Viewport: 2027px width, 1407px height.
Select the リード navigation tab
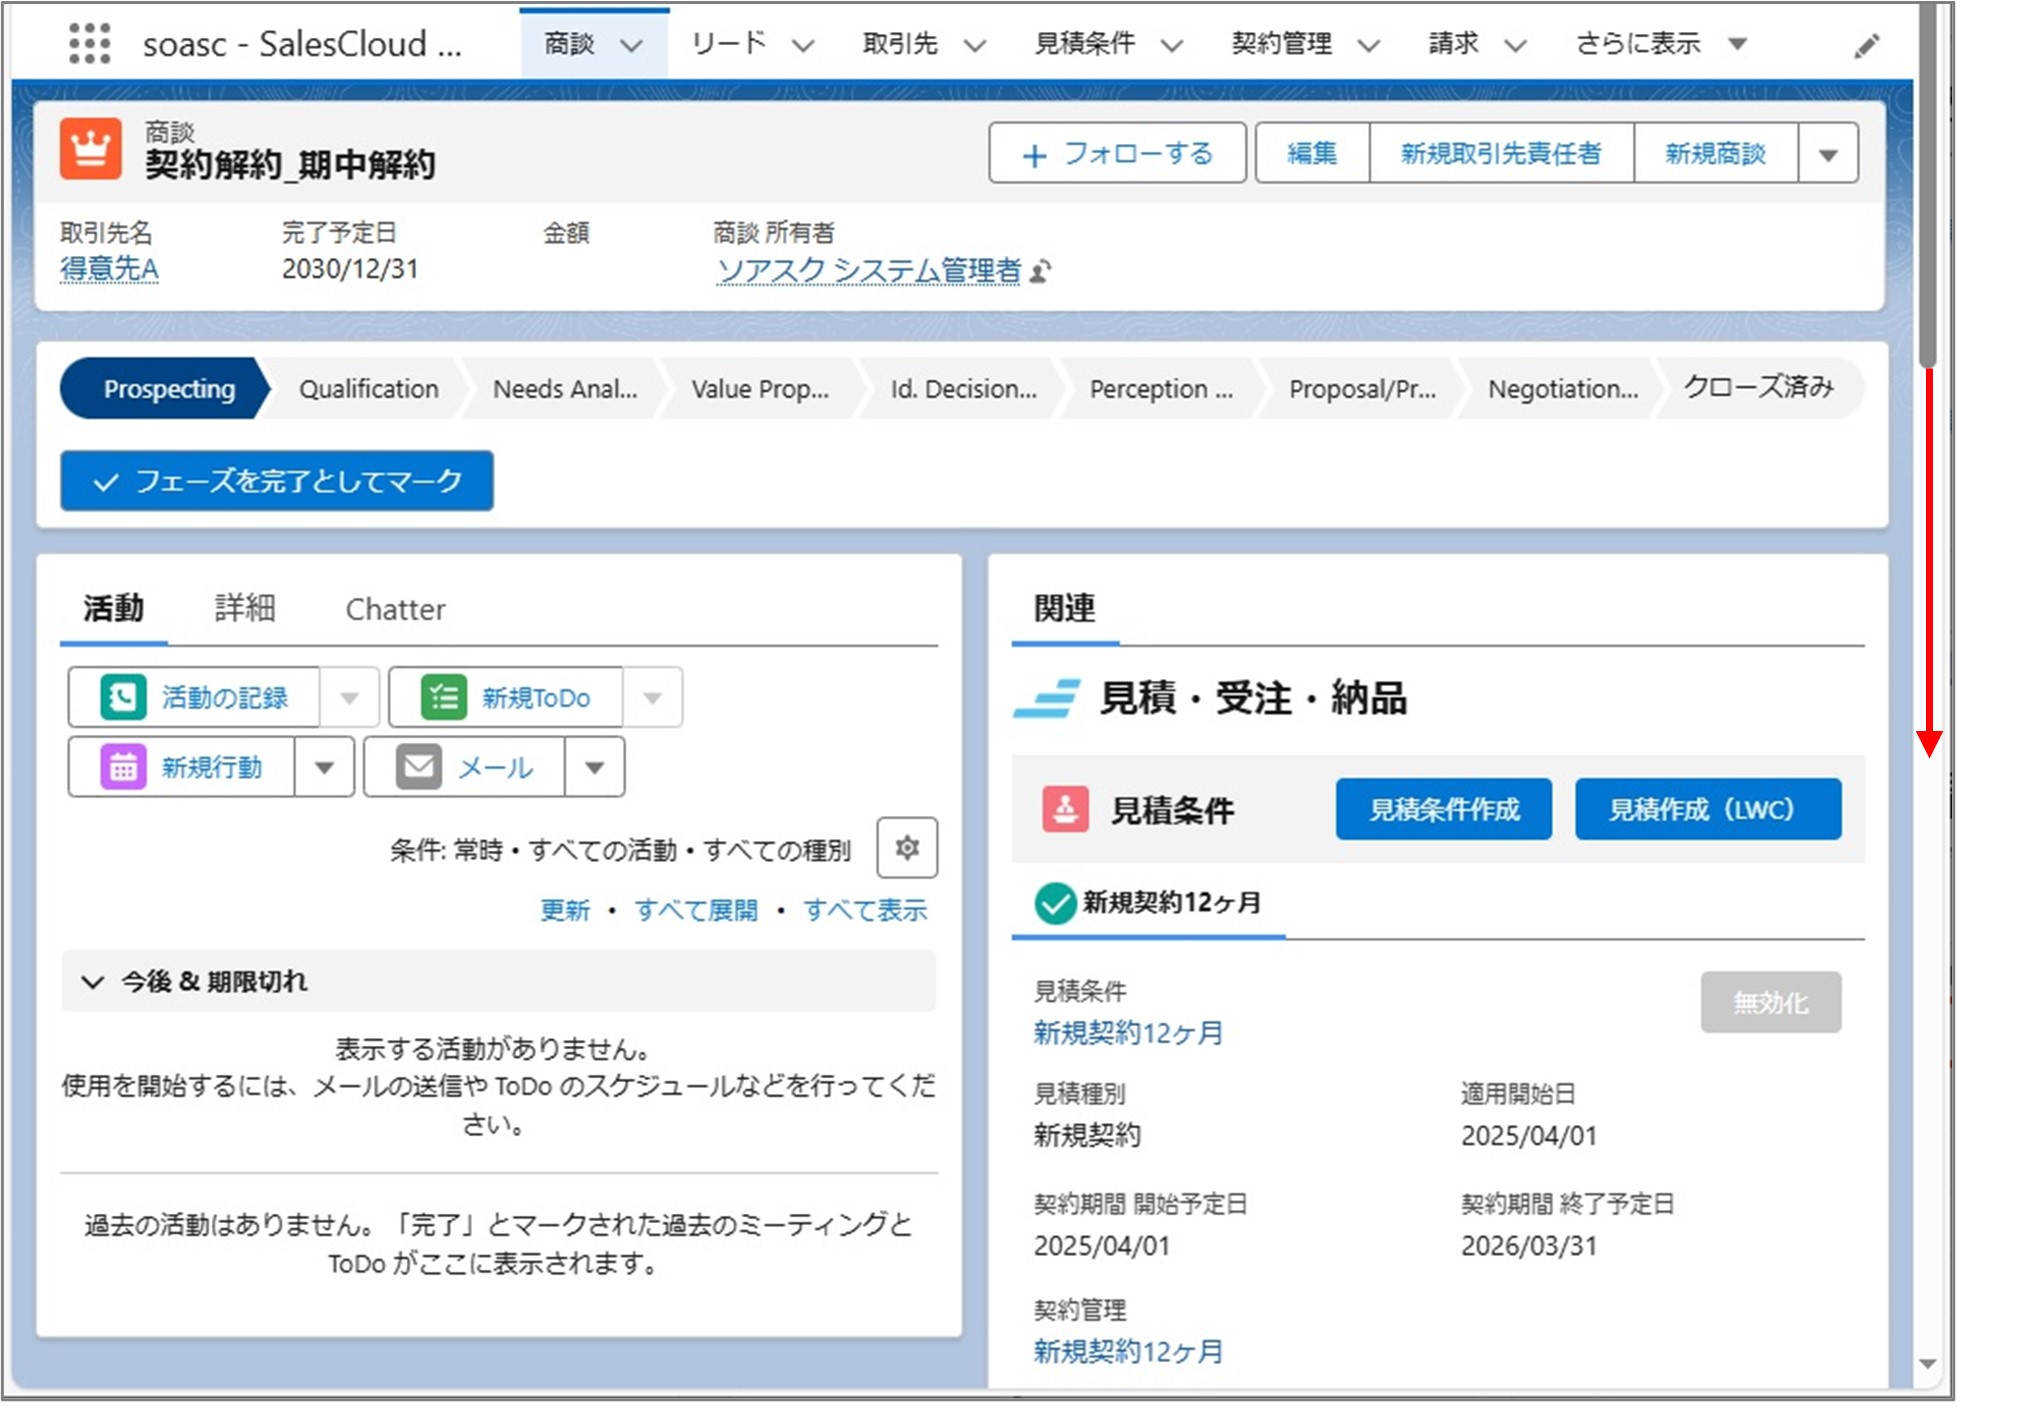coord(729,43)
